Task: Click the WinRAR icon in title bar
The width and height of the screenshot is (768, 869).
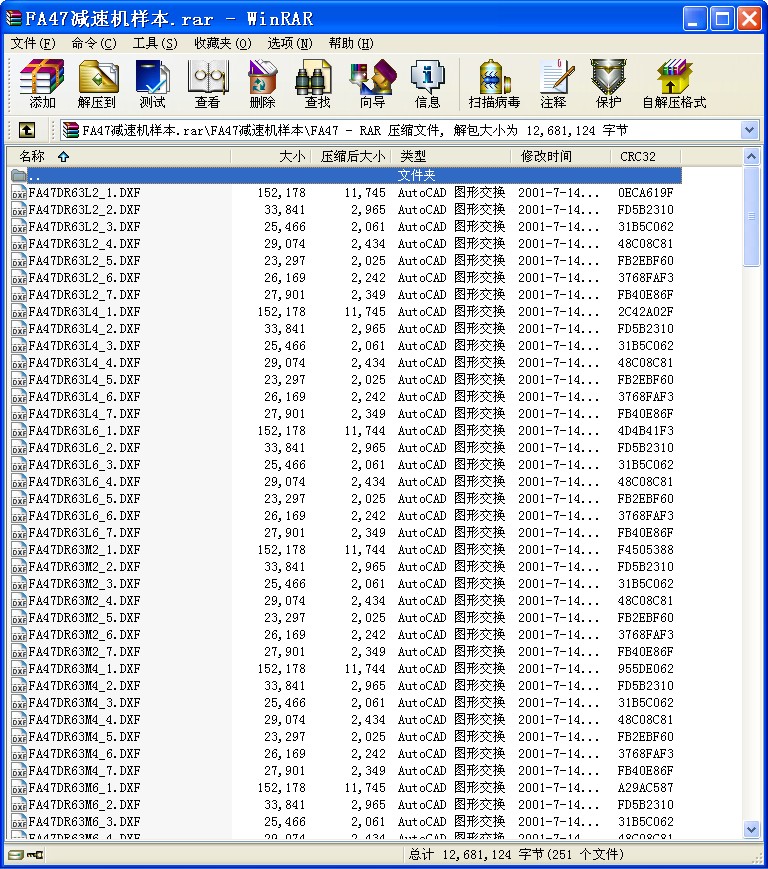Action: point(13,18)
